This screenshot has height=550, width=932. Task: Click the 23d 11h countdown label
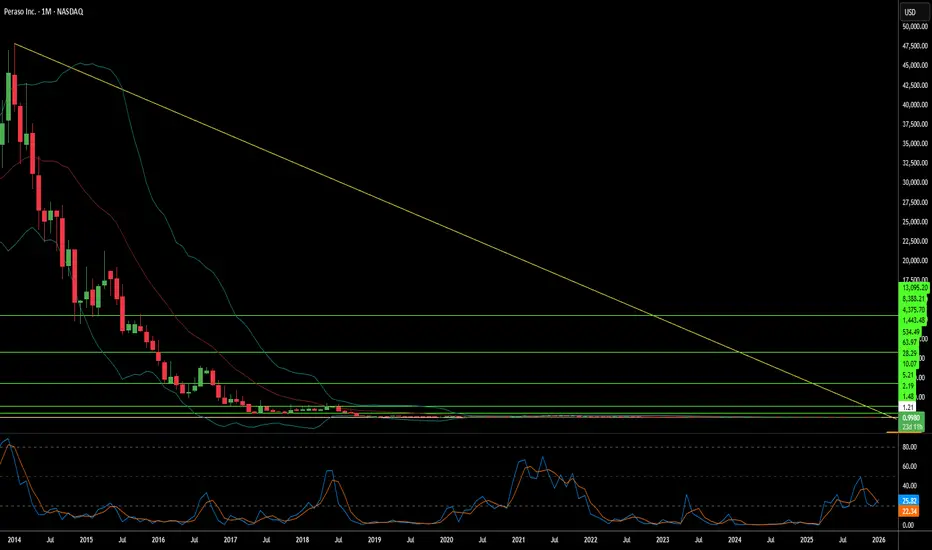click(912, 427)
